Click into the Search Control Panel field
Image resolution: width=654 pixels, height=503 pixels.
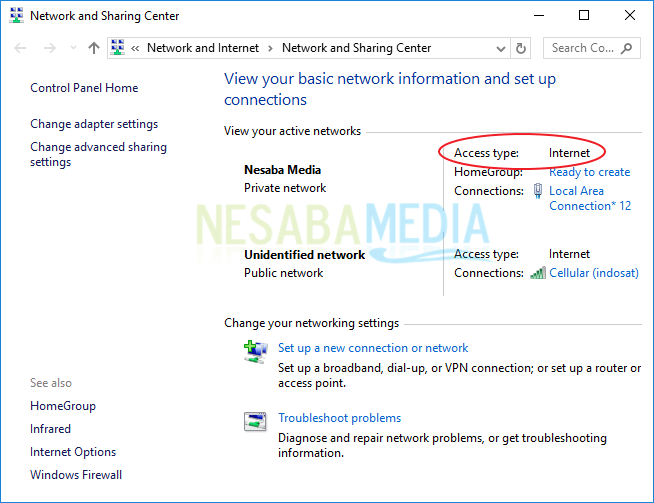point(583,48)
